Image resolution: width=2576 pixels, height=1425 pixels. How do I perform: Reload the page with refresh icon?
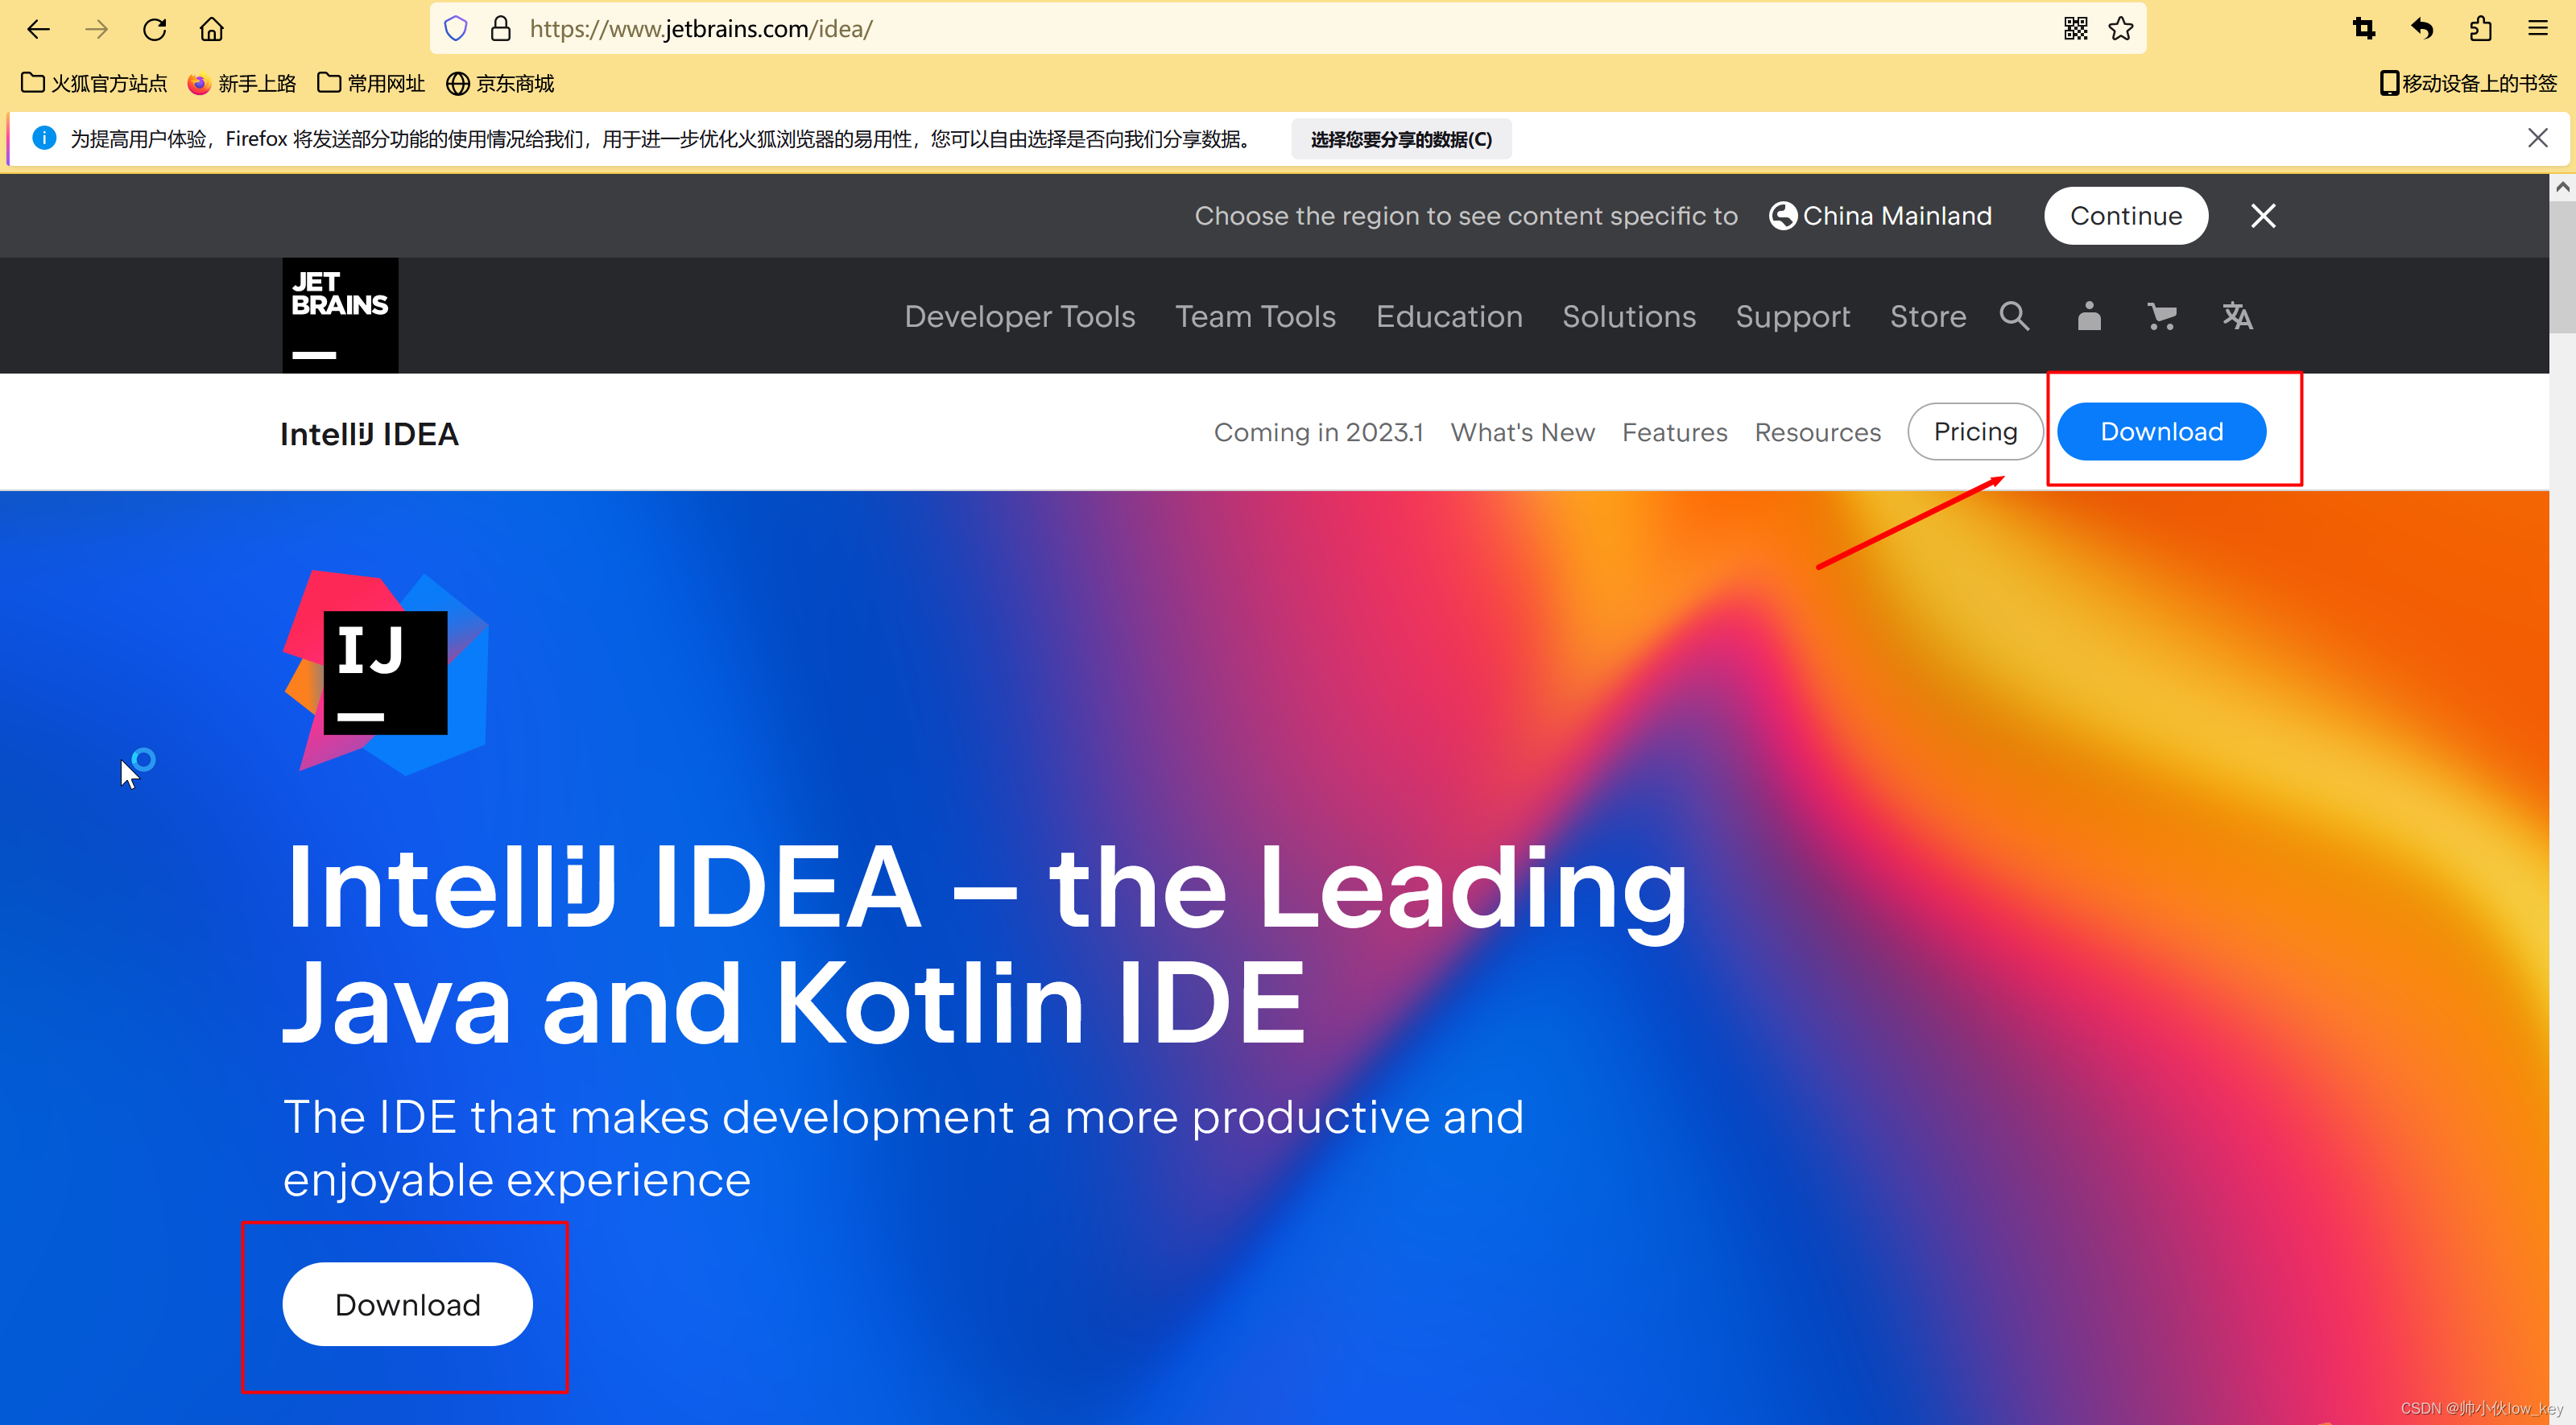(x=154, y=29)
